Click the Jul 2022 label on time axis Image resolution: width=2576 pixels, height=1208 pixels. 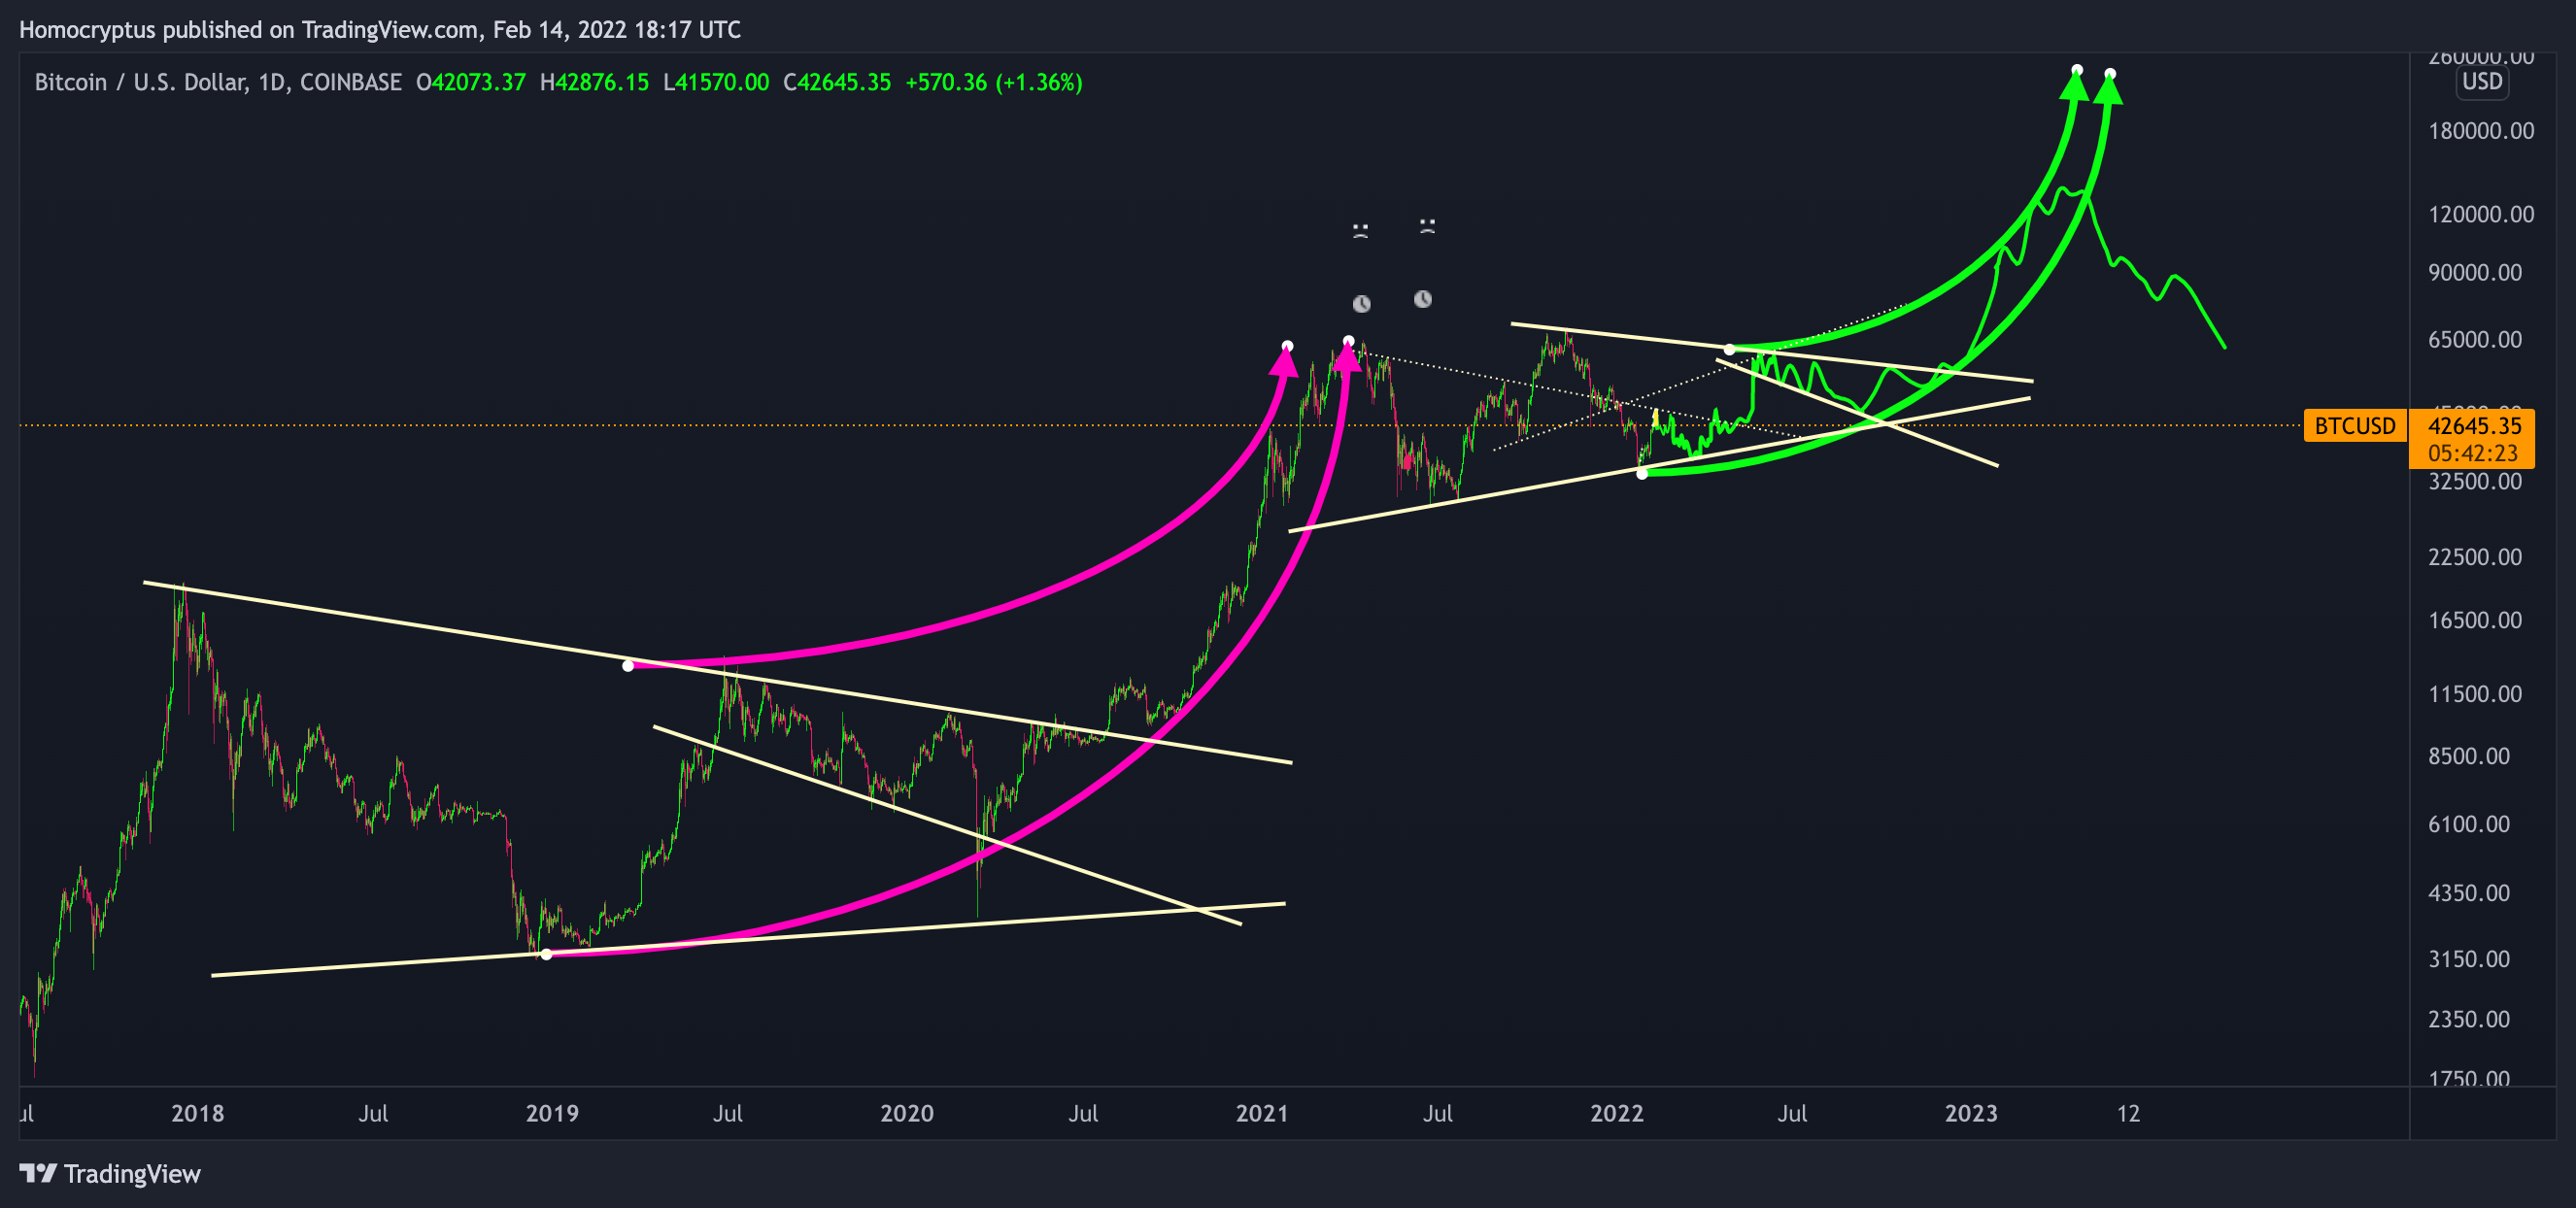pyautogui.click(x=1792, y=1113)
